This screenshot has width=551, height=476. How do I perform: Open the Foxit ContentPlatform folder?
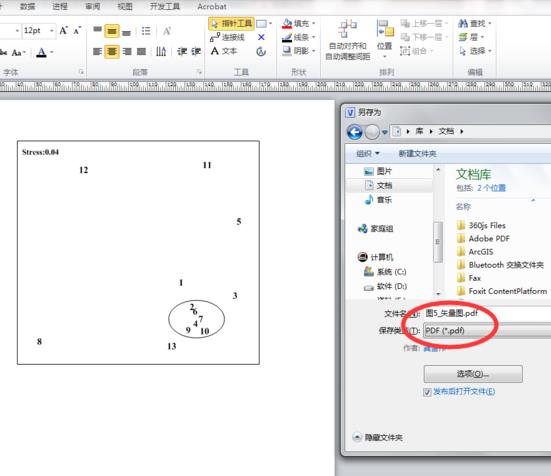pyautogui.click(x=502, y=291)
